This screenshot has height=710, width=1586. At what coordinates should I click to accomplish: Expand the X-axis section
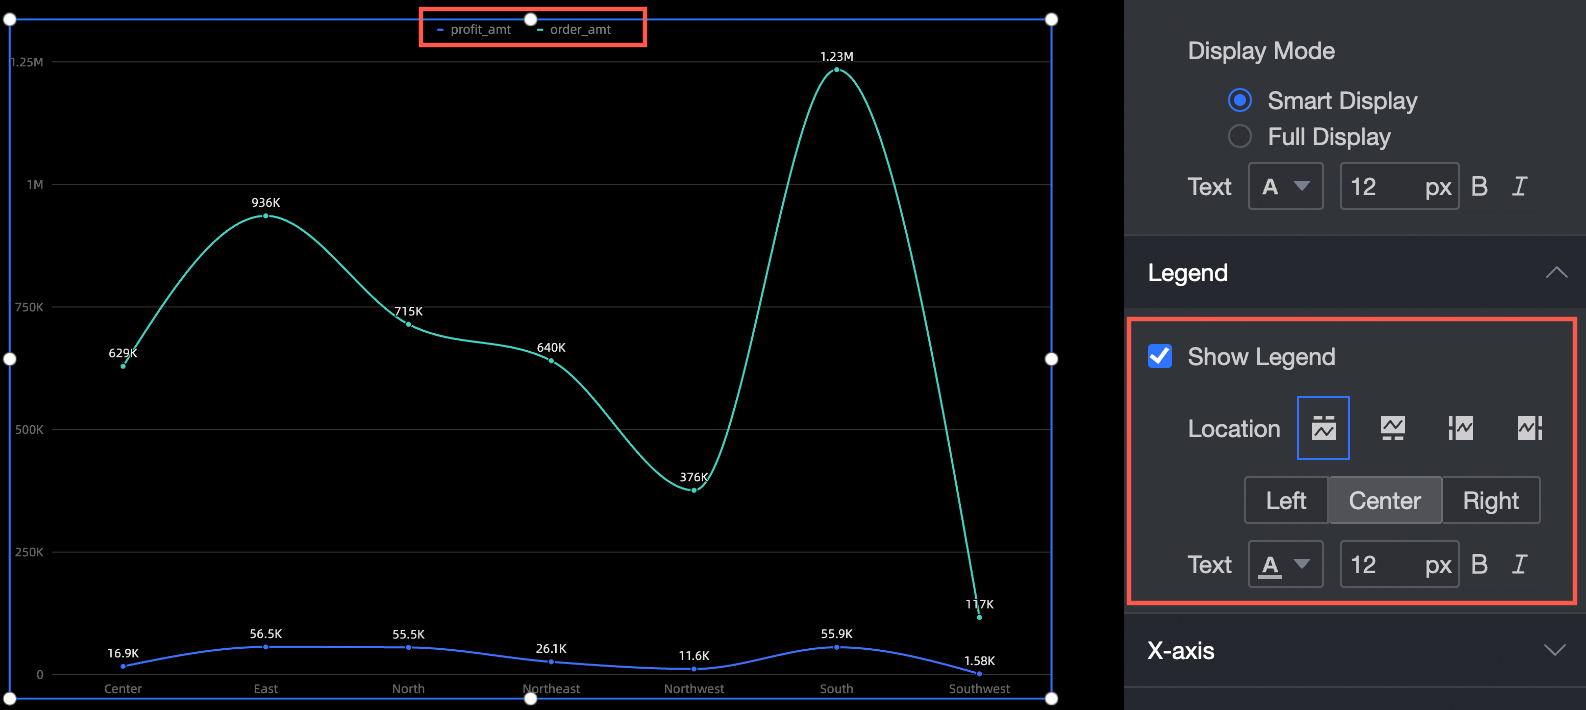[1555, 650]
